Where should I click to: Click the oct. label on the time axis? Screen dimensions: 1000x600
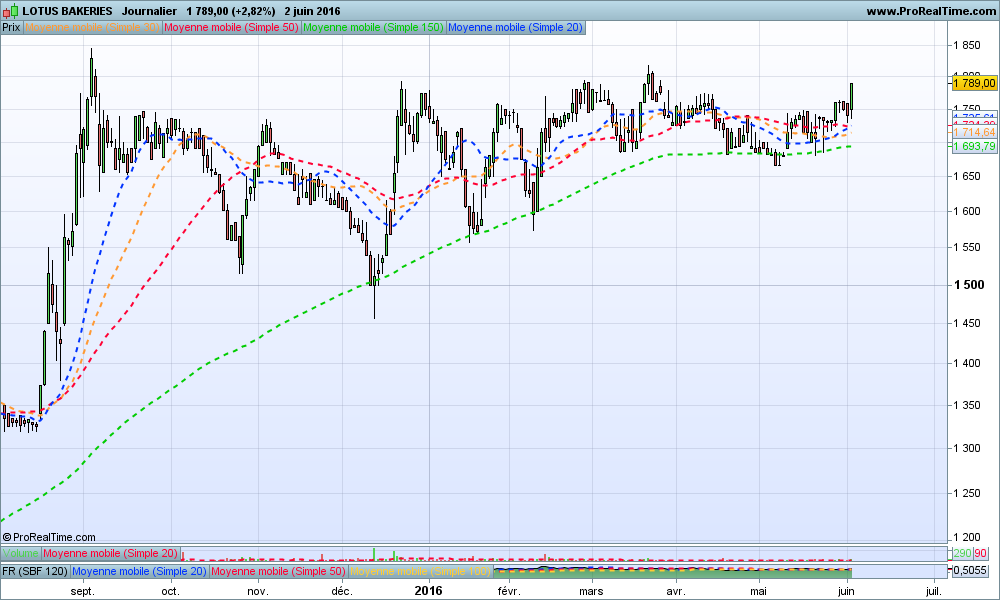(x=170, y=591)
